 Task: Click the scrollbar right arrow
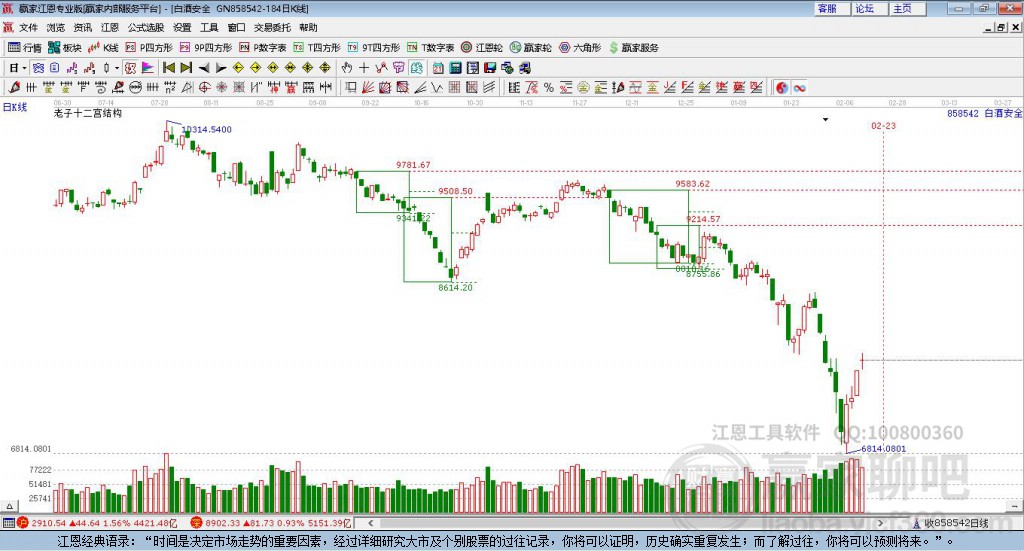(x=881, y=523)
